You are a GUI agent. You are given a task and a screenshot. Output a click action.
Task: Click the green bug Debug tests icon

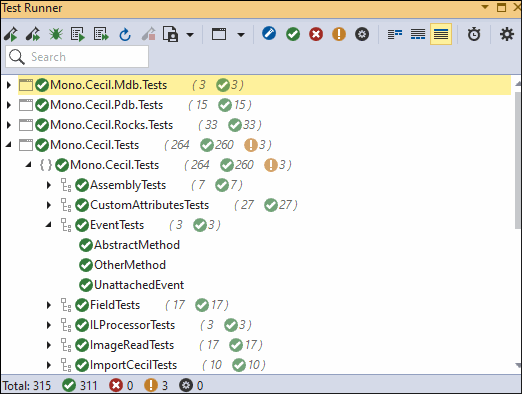click(55, 34)
